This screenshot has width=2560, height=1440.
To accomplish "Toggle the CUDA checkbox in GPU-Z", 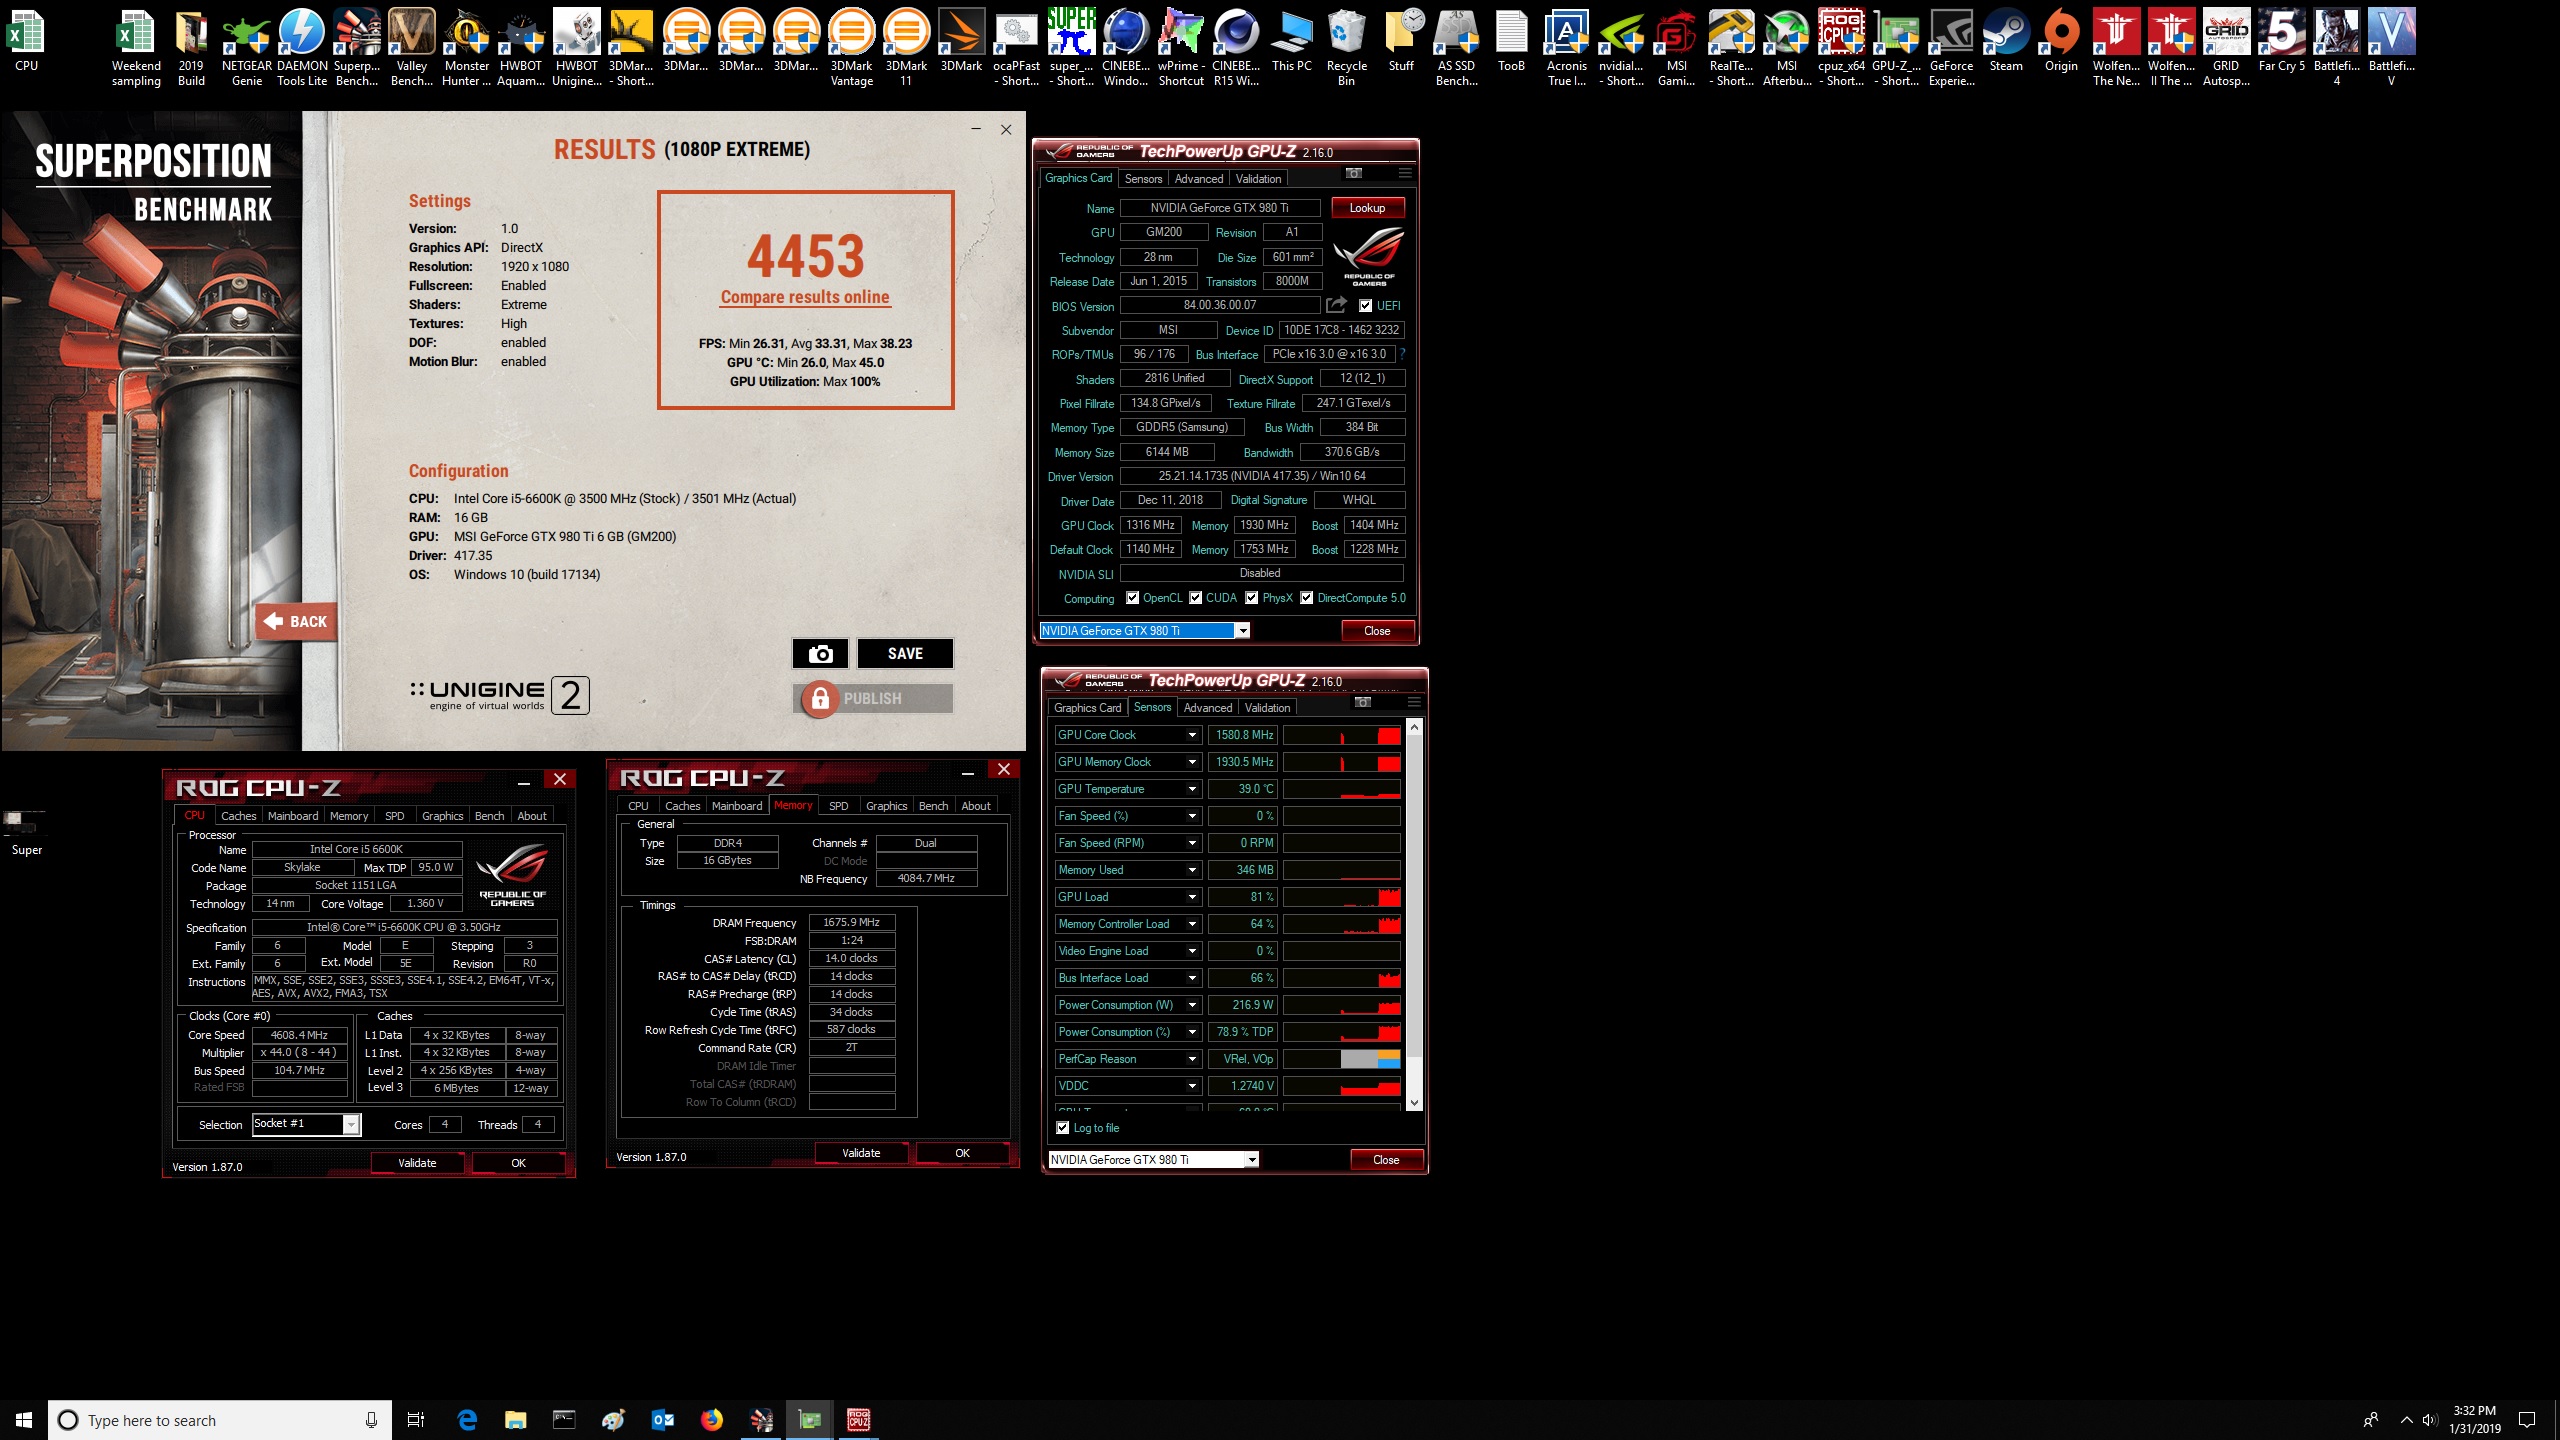I will tap(1195, 598).
